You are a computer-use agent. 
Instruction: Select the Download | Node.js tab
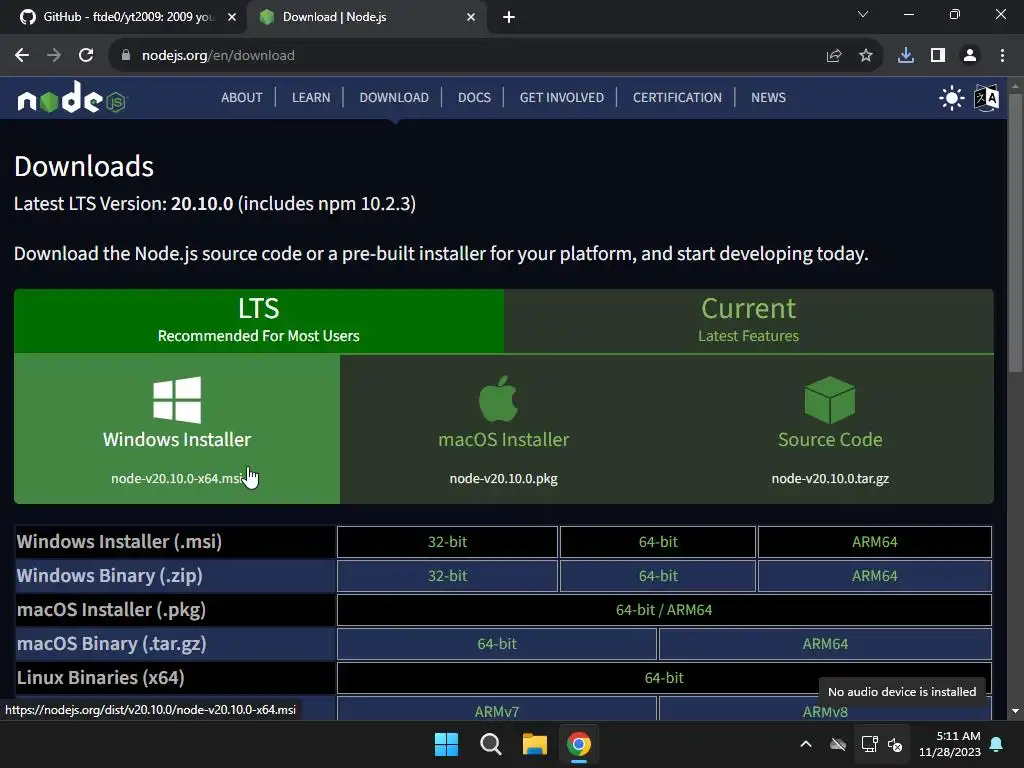[x=367, y=17]
